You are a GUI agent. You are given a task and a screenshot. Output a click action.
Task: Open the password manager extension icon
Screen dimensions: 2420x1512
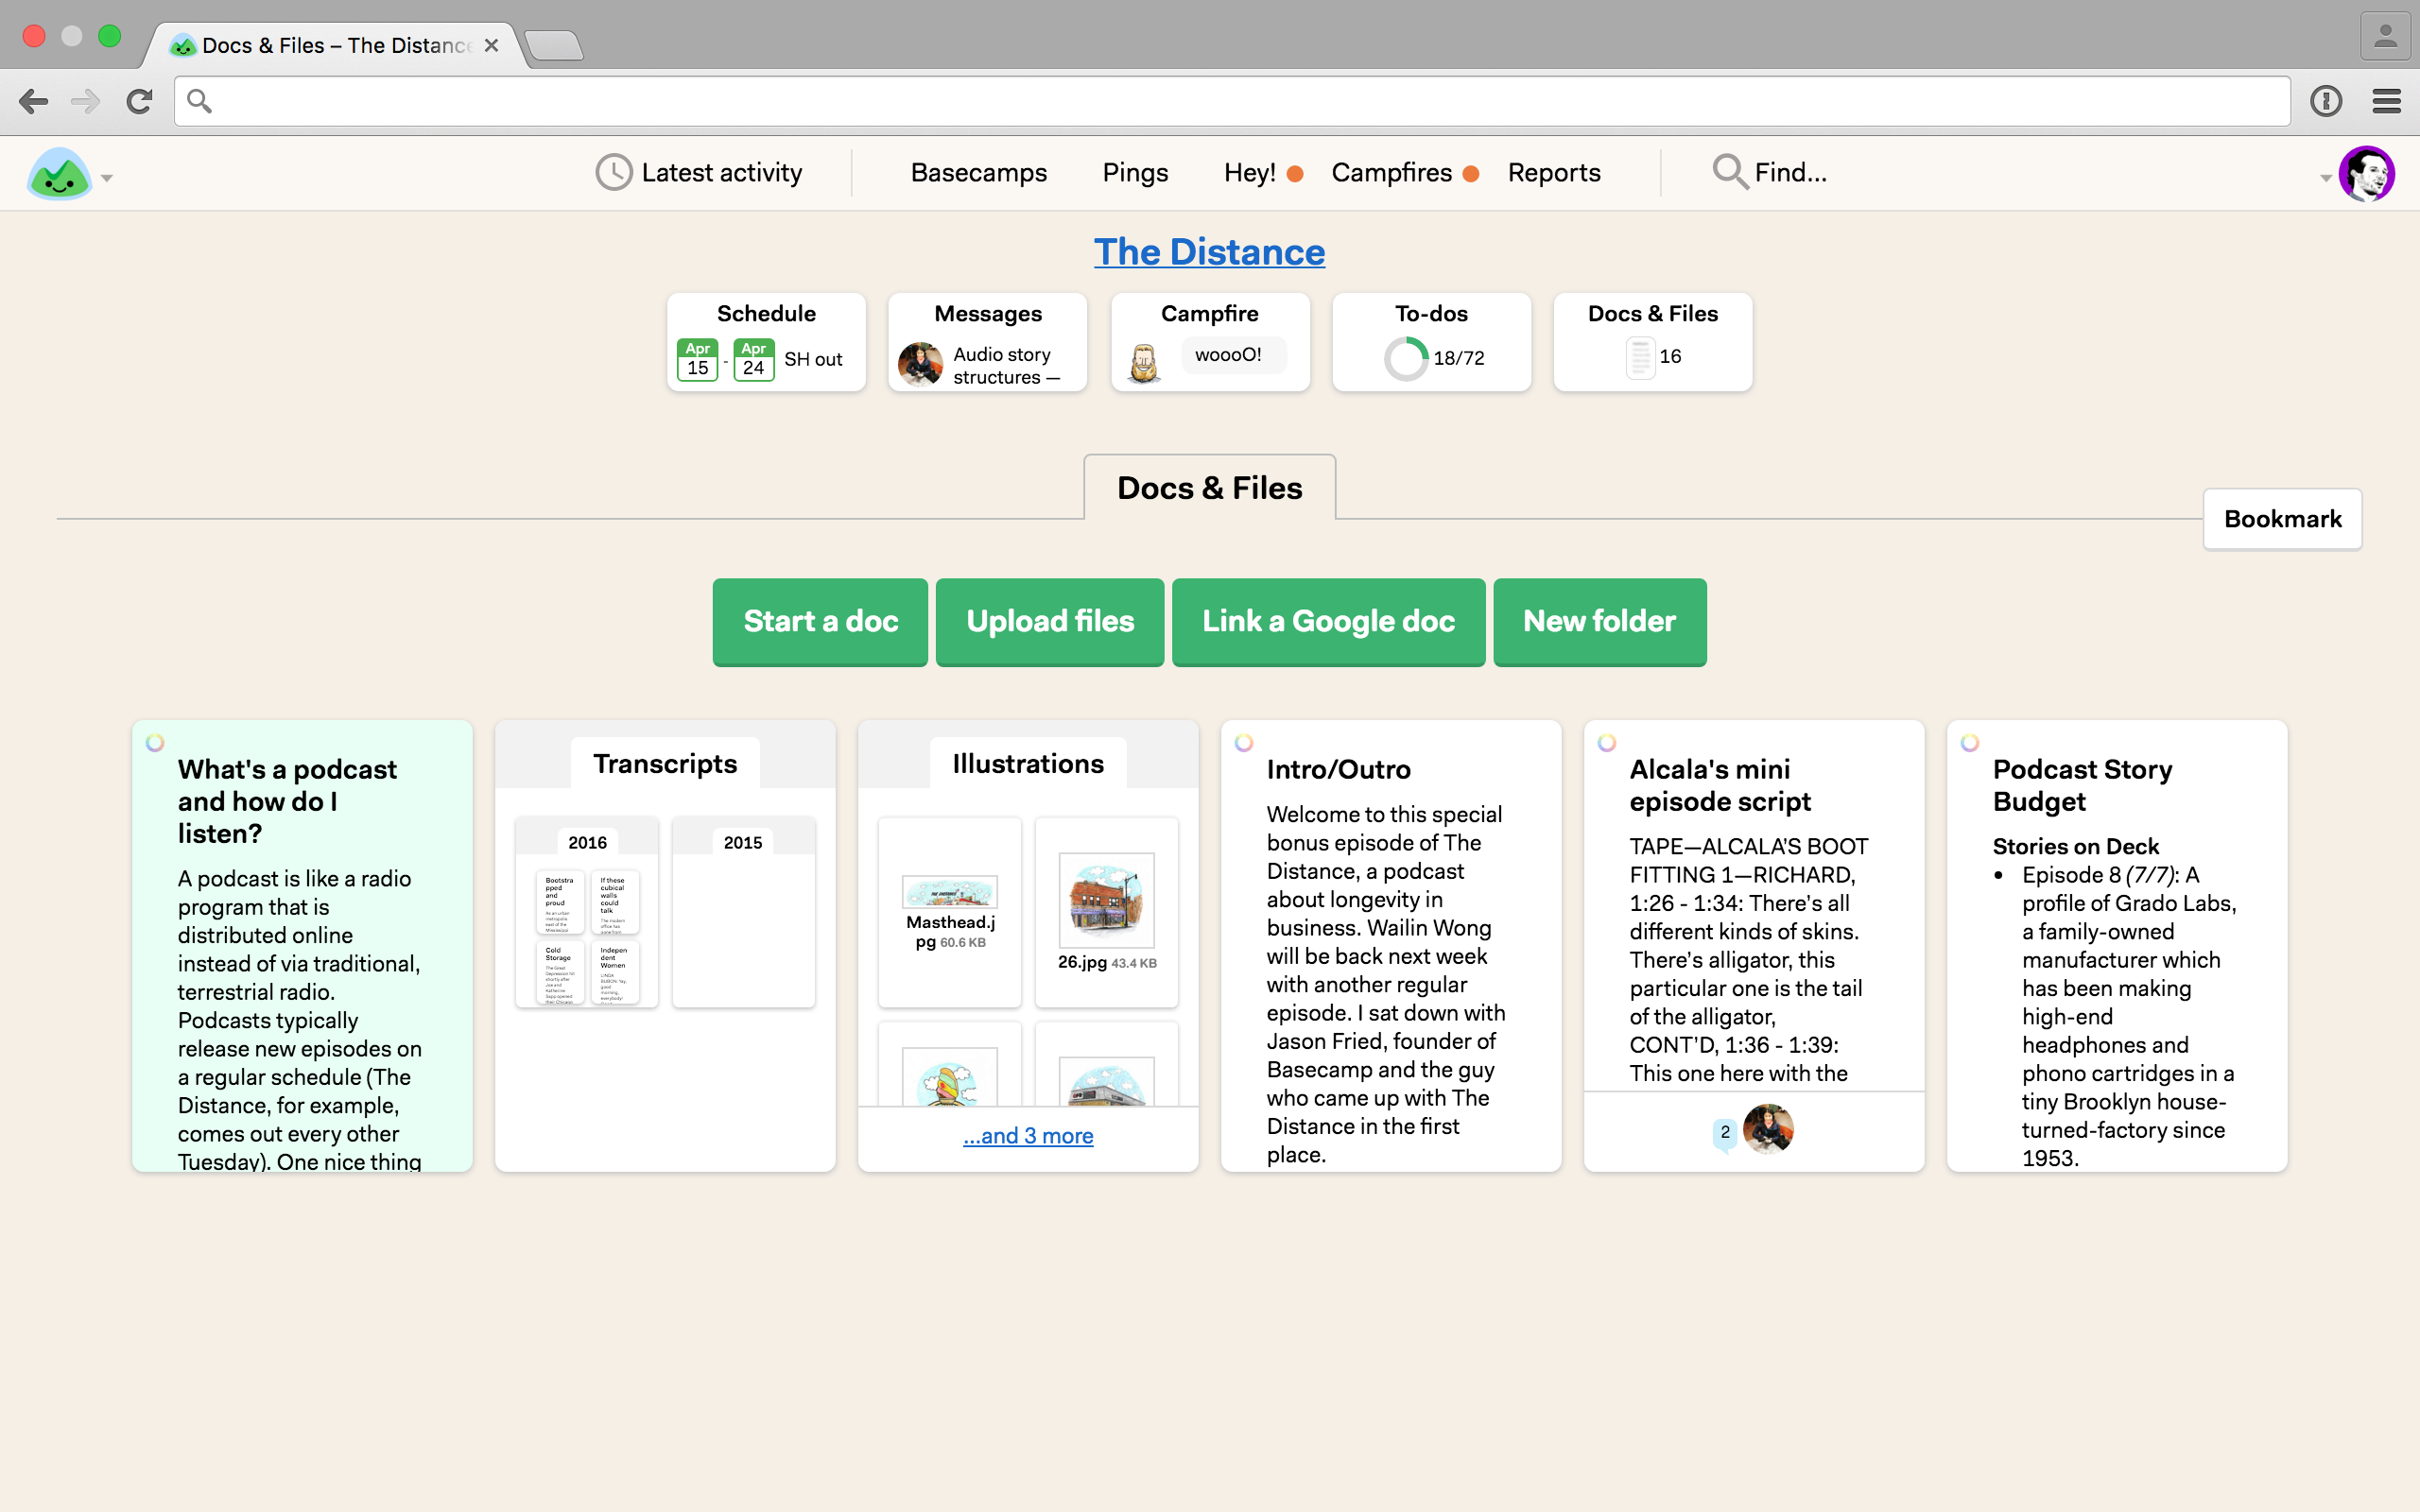2326,101
